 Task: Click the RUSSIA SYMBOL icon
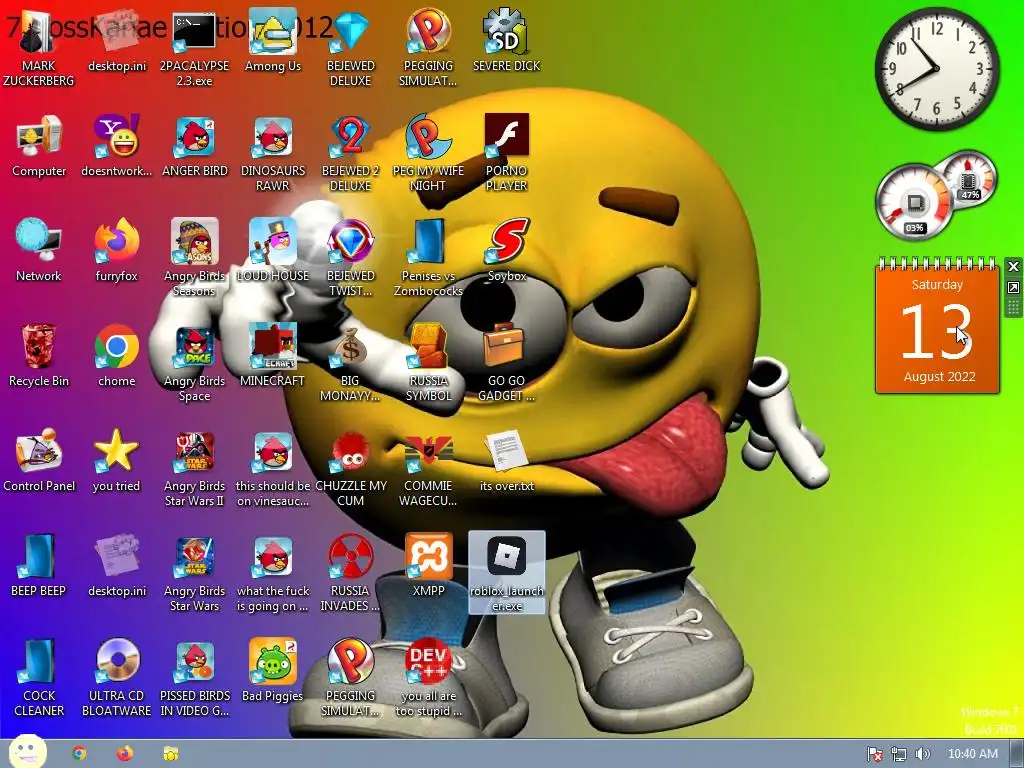pyautogui.click(x=428, y=363)
